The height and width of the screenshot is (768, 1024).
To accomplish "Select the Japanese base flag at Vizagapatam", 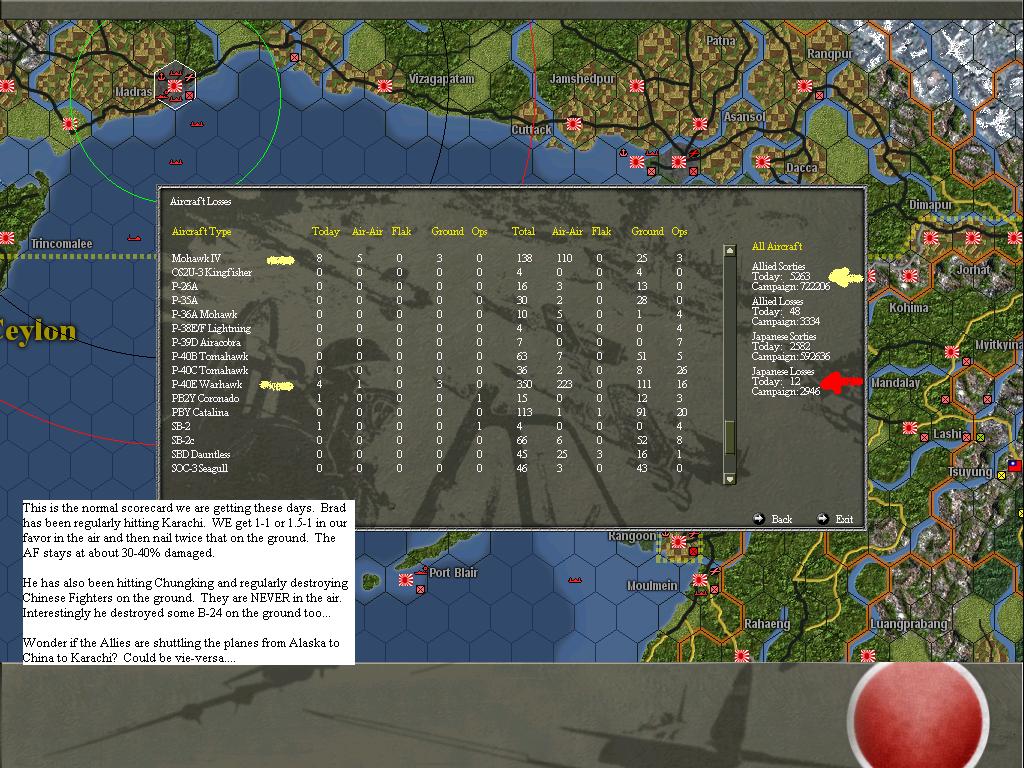I will point(385,86).
